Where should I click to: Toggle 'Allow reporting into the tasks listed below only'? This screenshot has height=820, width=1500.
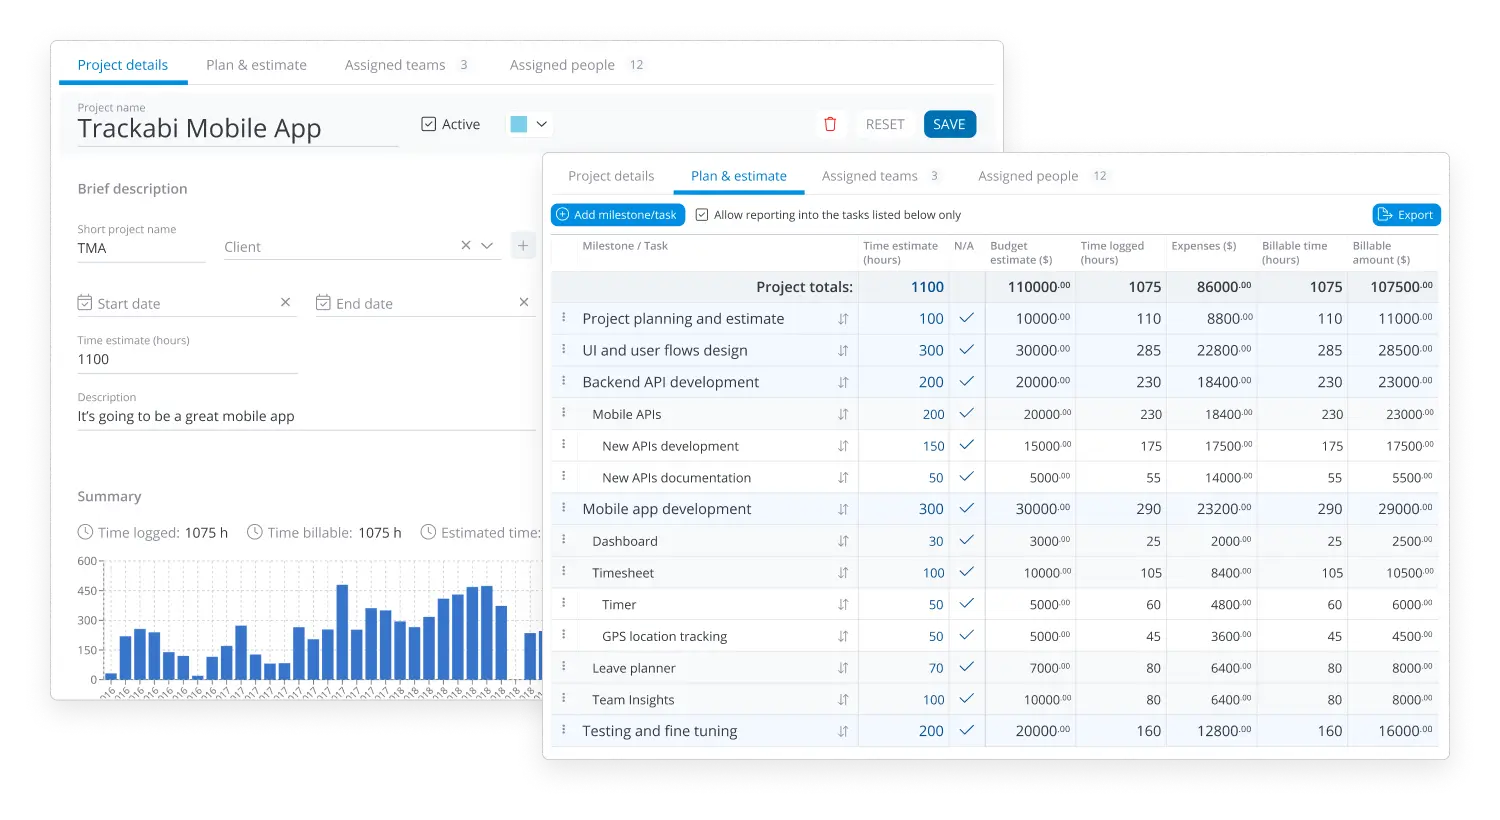(x=701, y=214)
